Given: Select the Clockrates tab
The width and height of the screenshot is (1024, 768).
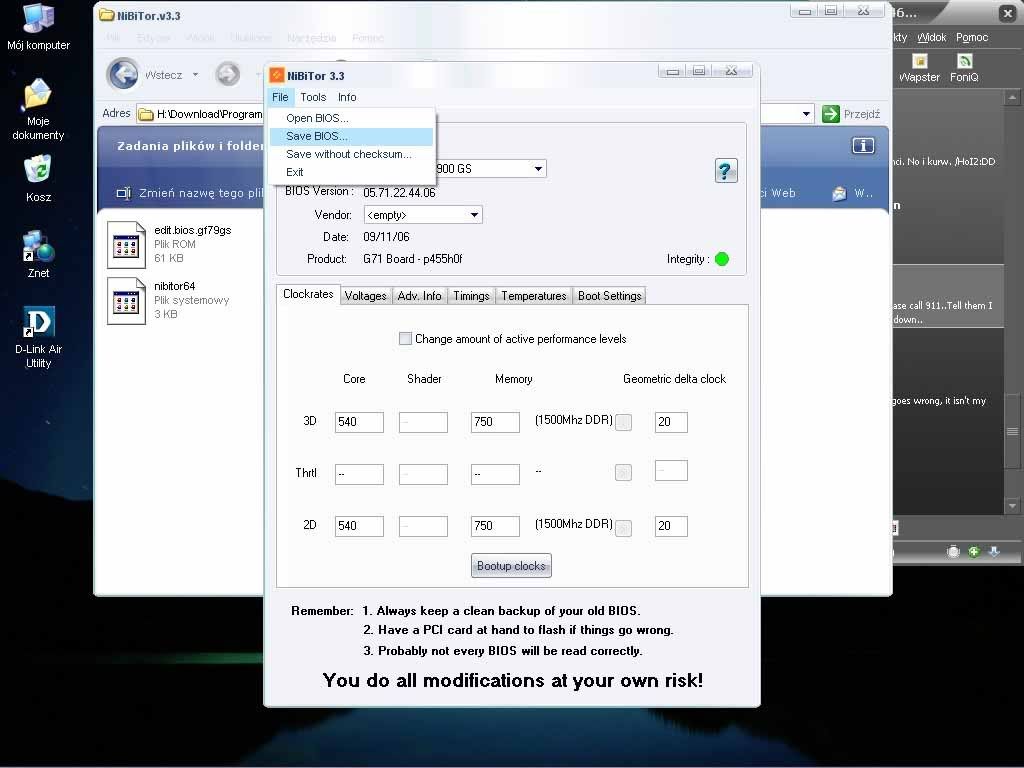Looking at the screenshot, I should pos(308,295).
